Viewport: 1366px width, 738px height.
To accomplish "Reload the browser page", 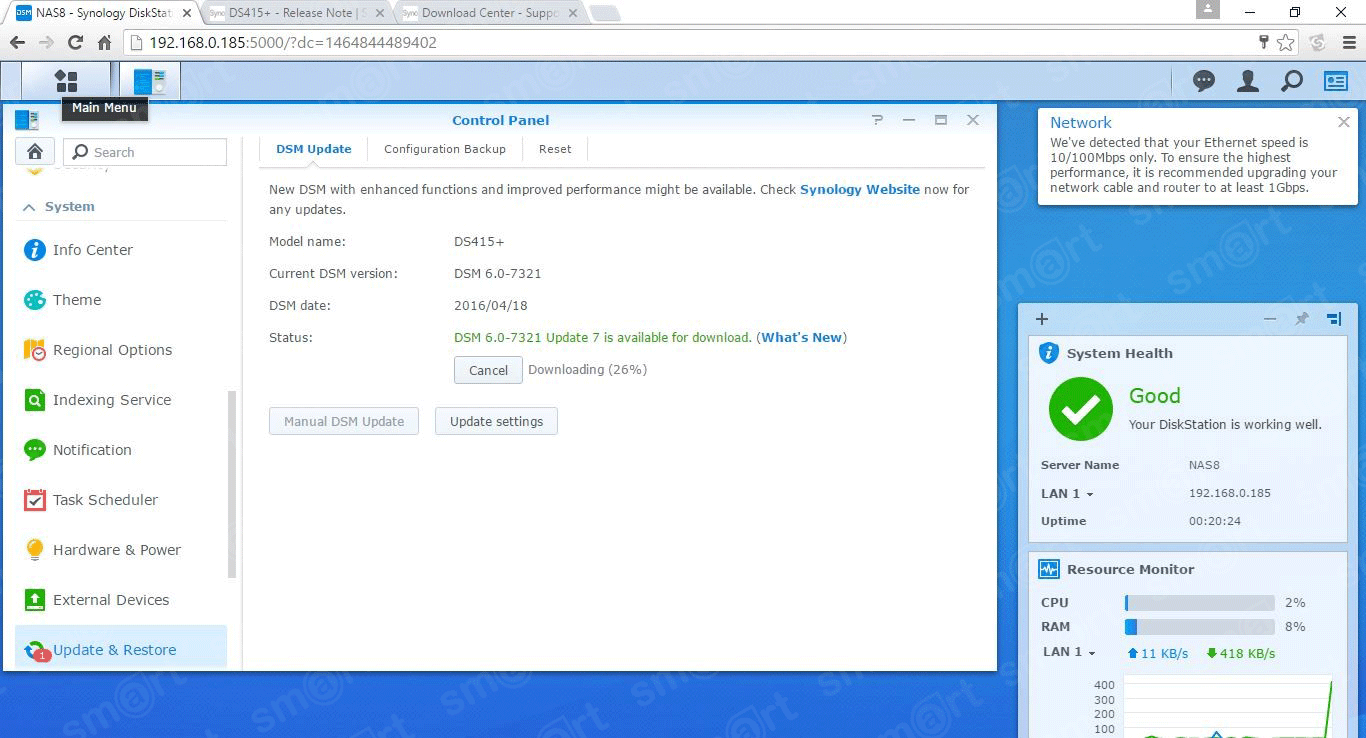I will point(75,43).
